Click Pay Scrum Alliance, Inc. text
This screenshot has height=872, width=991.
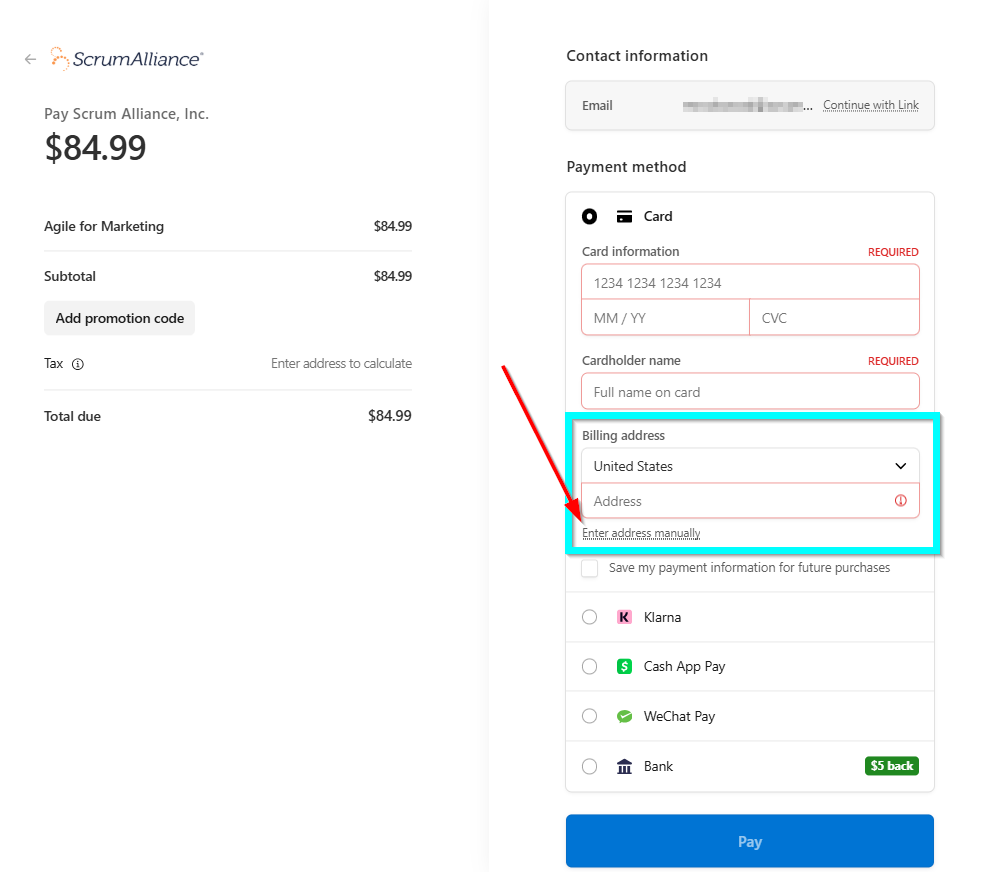coord(126,114)
